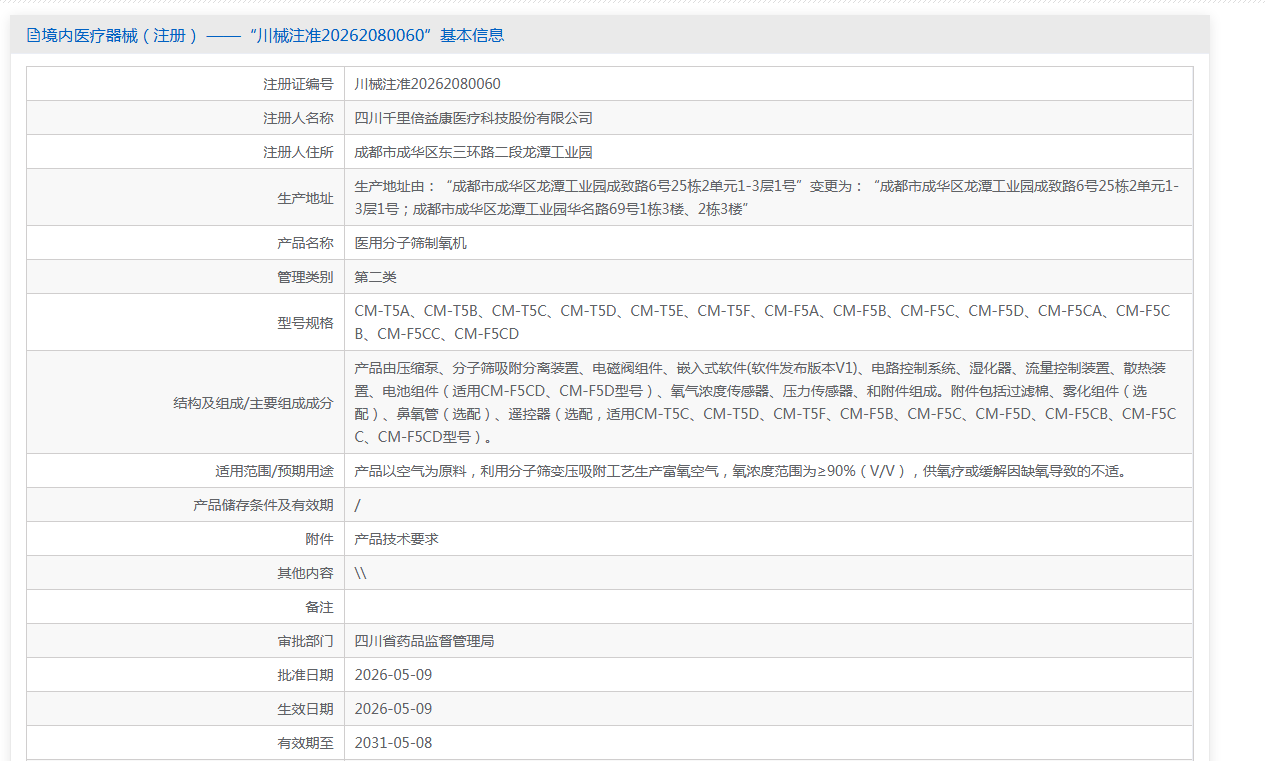1265x761 pixels.
Task: Select the label '有效期至'
Action: coord(305,743)
